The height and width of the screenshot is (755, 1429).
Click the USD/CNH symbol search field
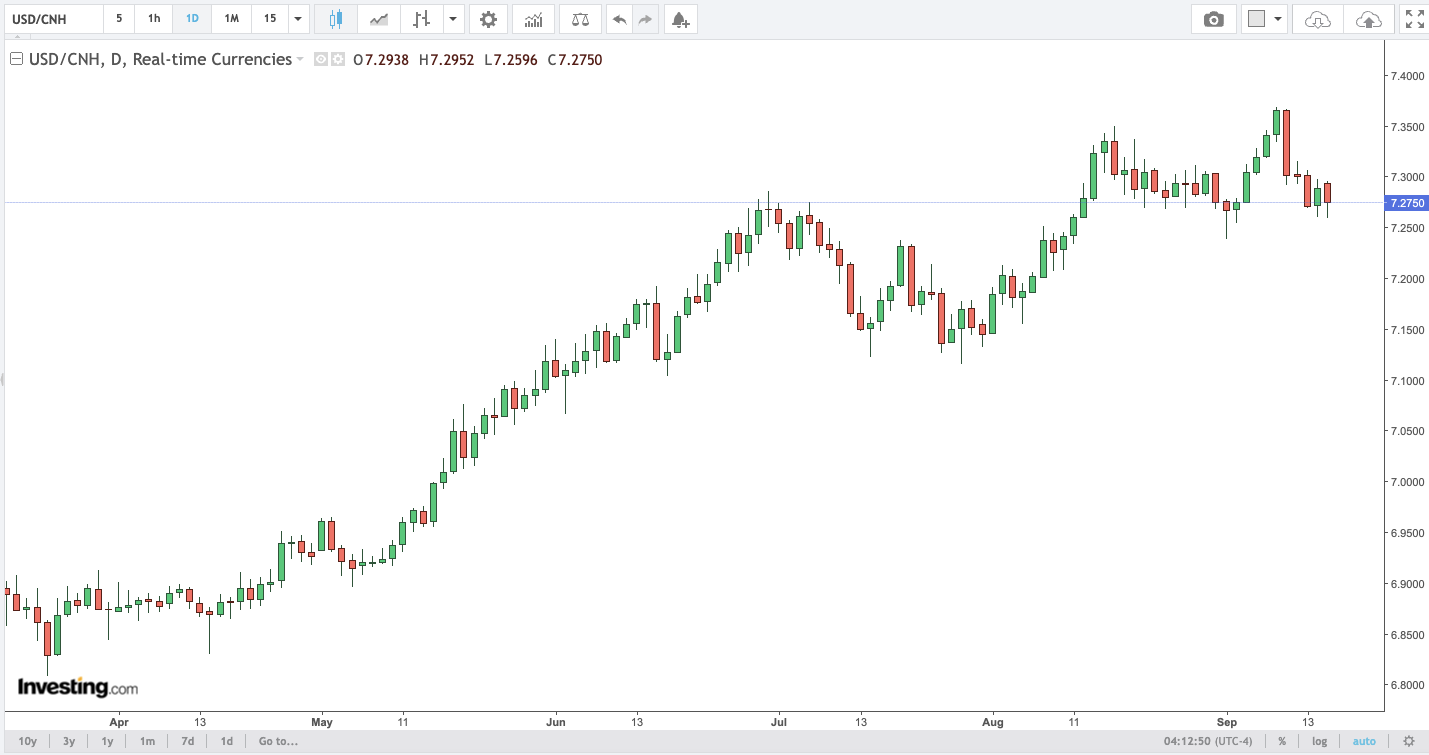pyautogui.click(x=52, y=19)
